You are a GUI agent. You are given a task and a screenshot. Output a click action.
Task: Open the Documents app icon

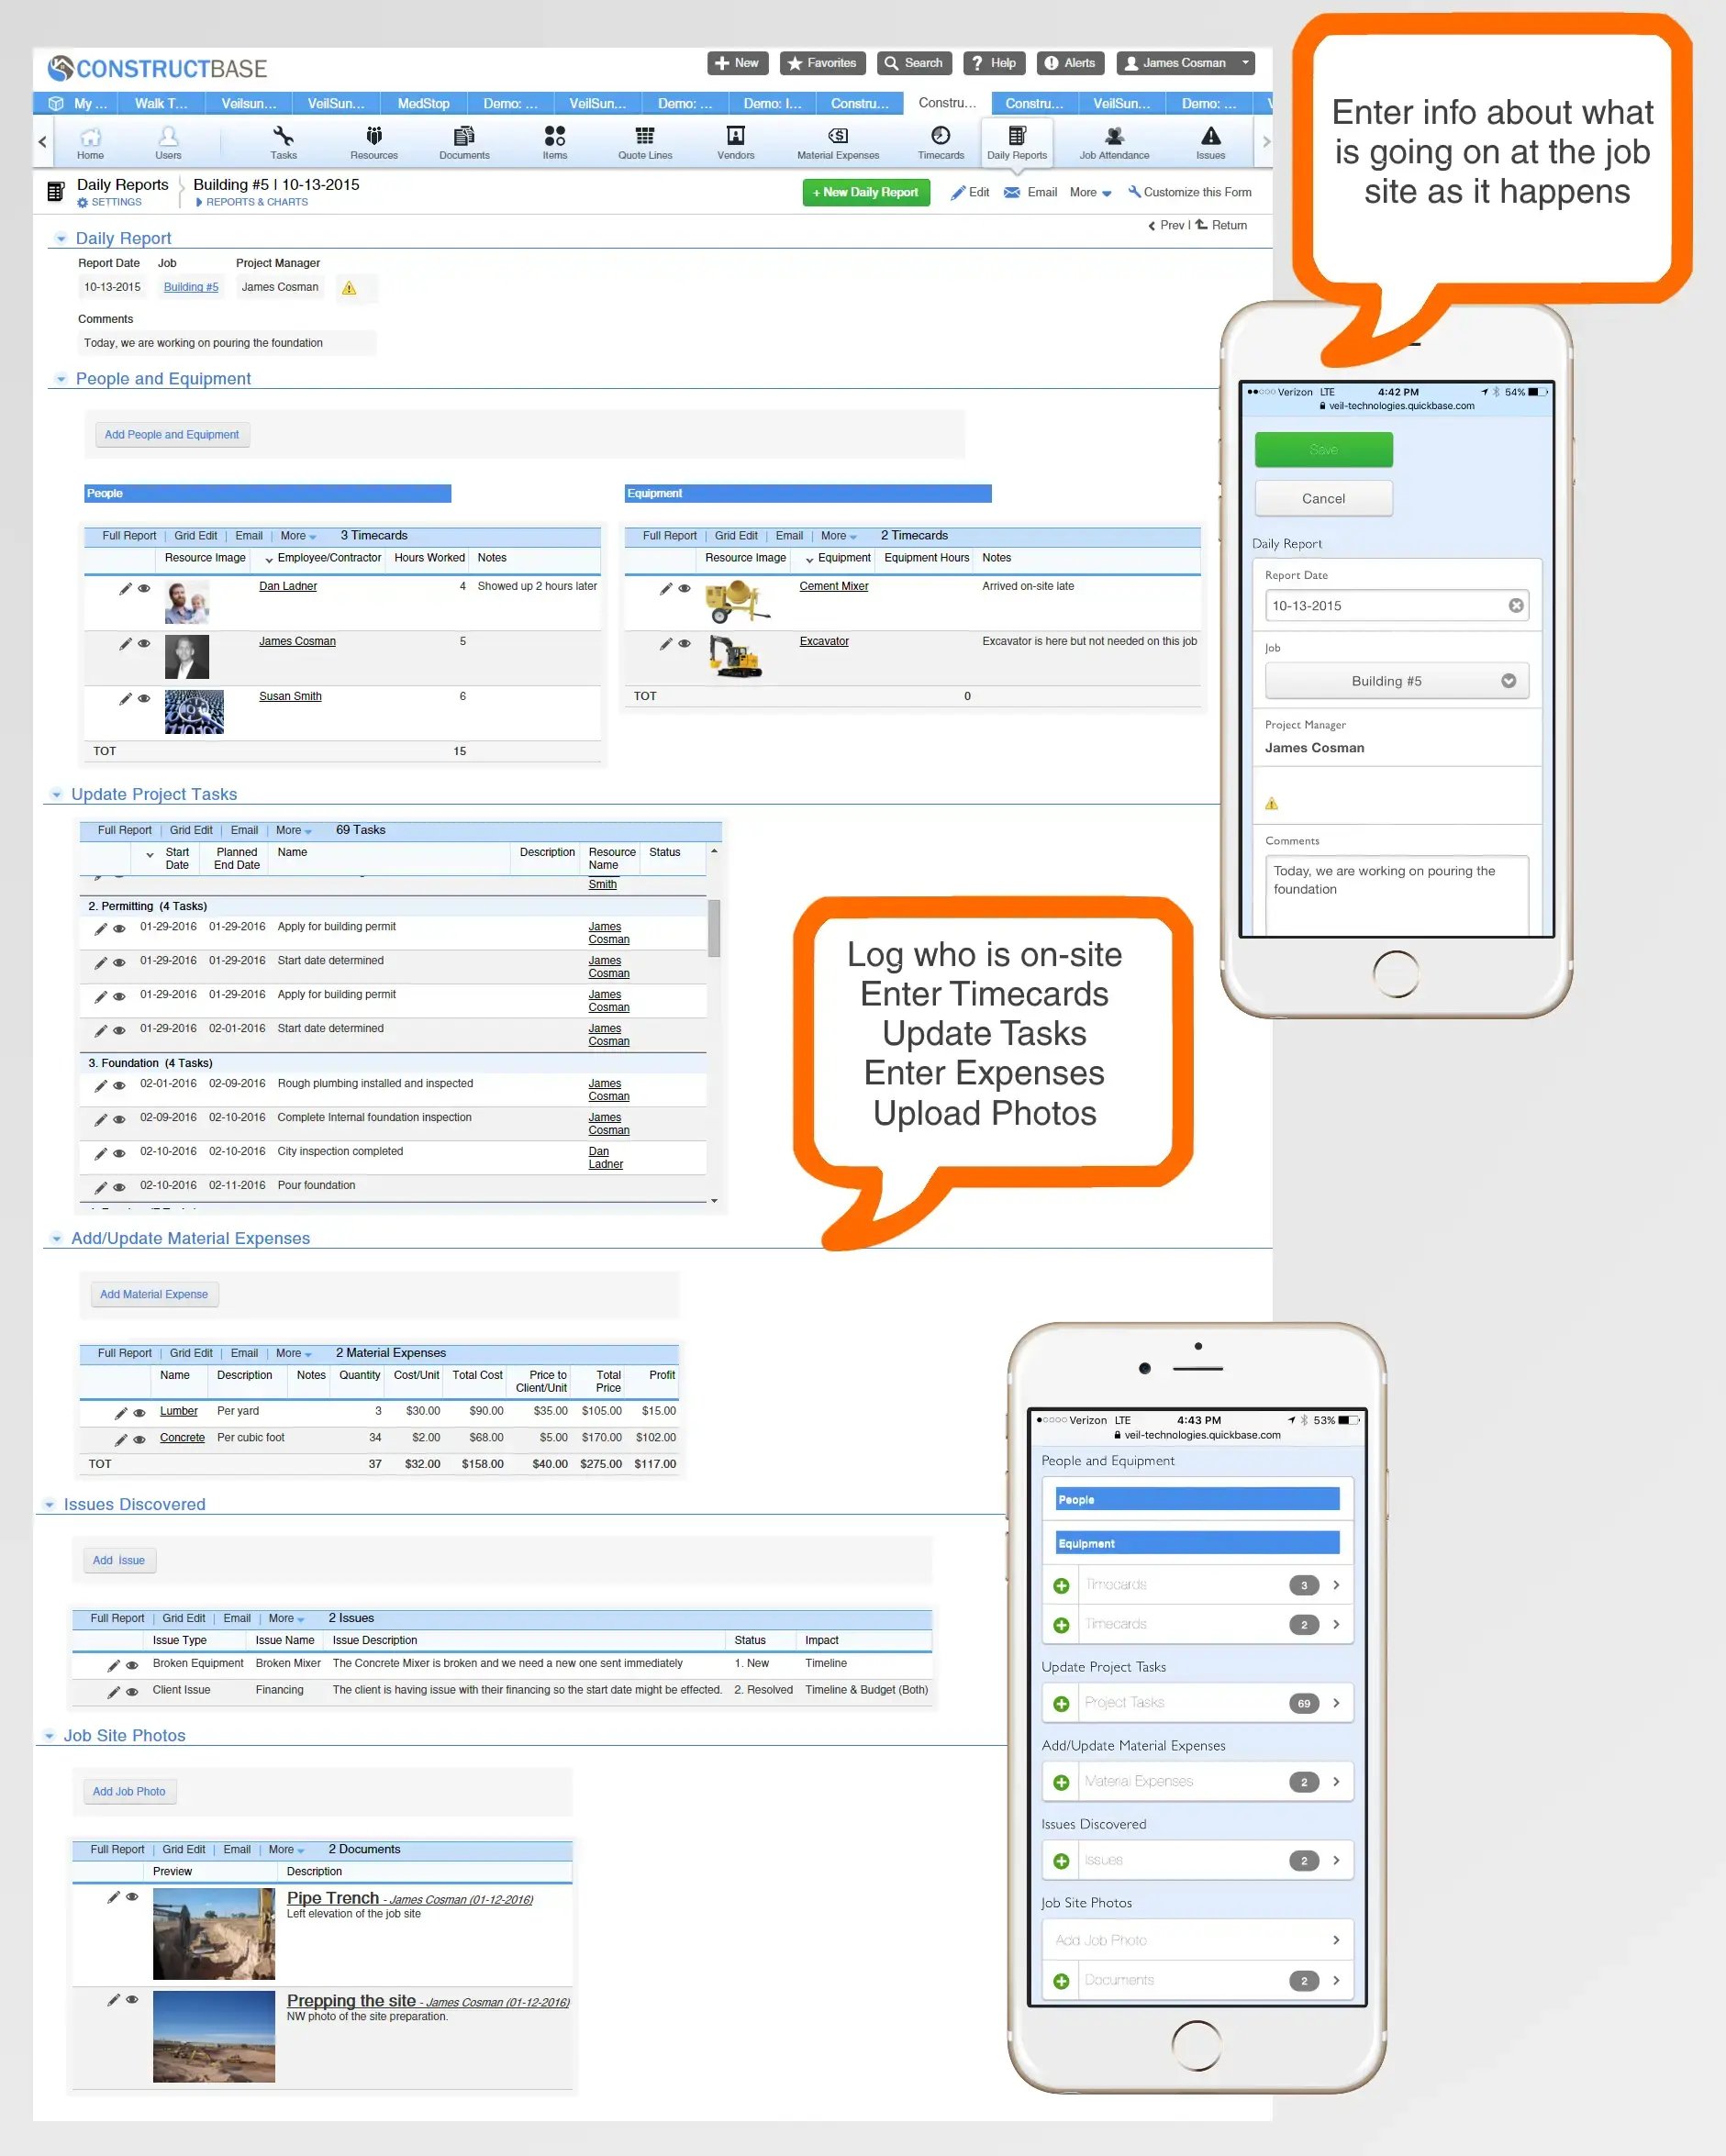(464, 140)
